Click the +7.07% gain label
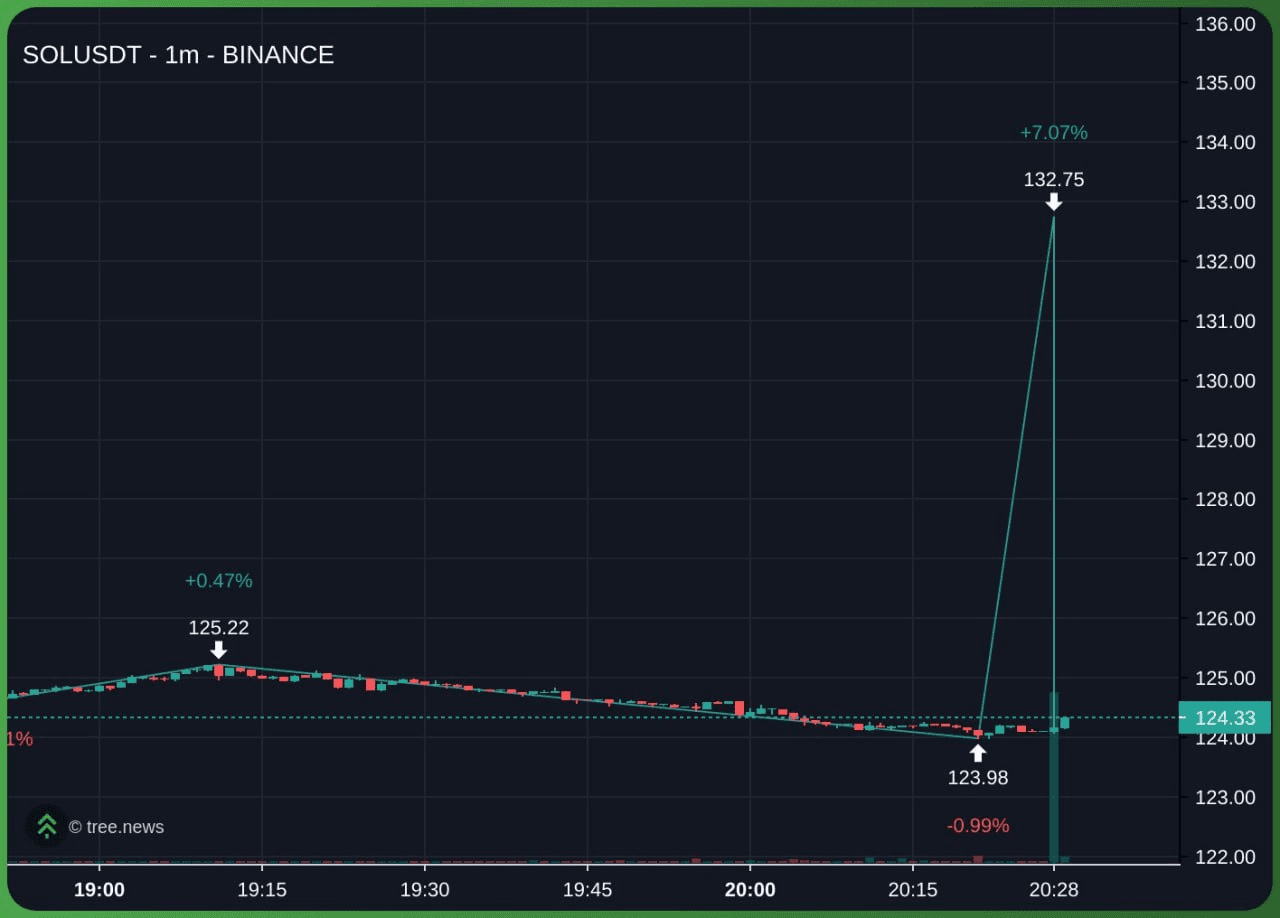Screen dimensions: 1280x918 1054,132
